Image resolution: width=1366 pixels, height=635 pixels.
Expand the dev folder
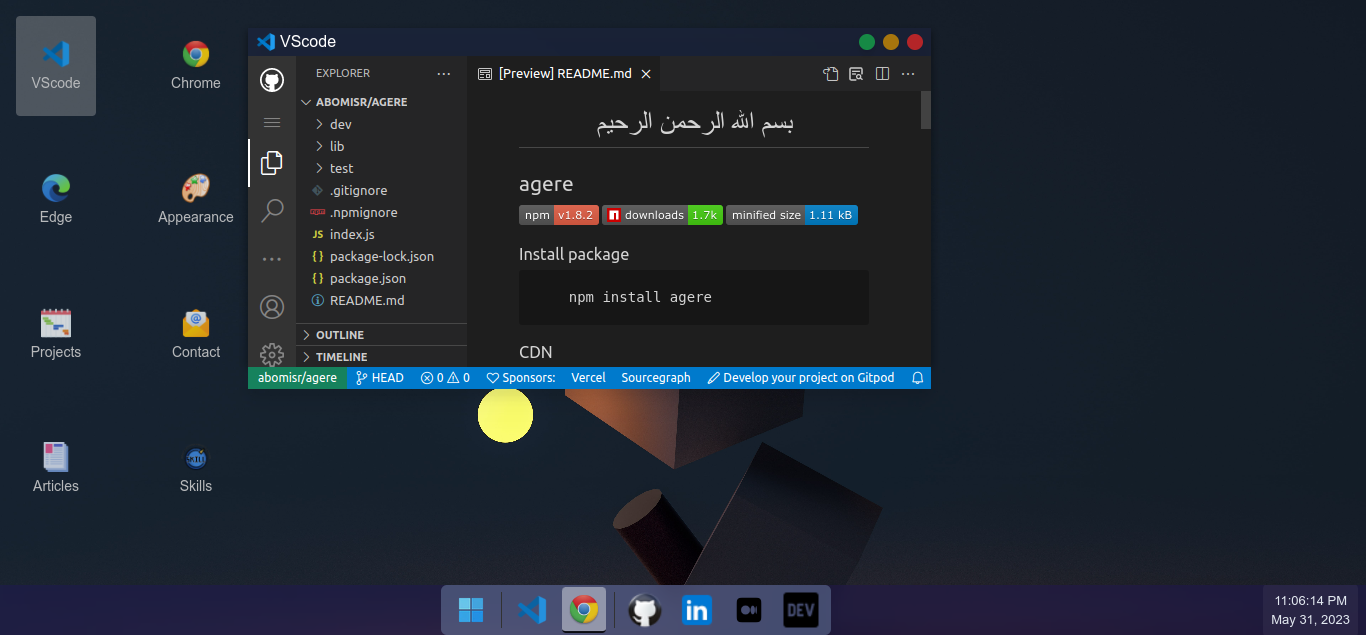click(x=382, y=124)
